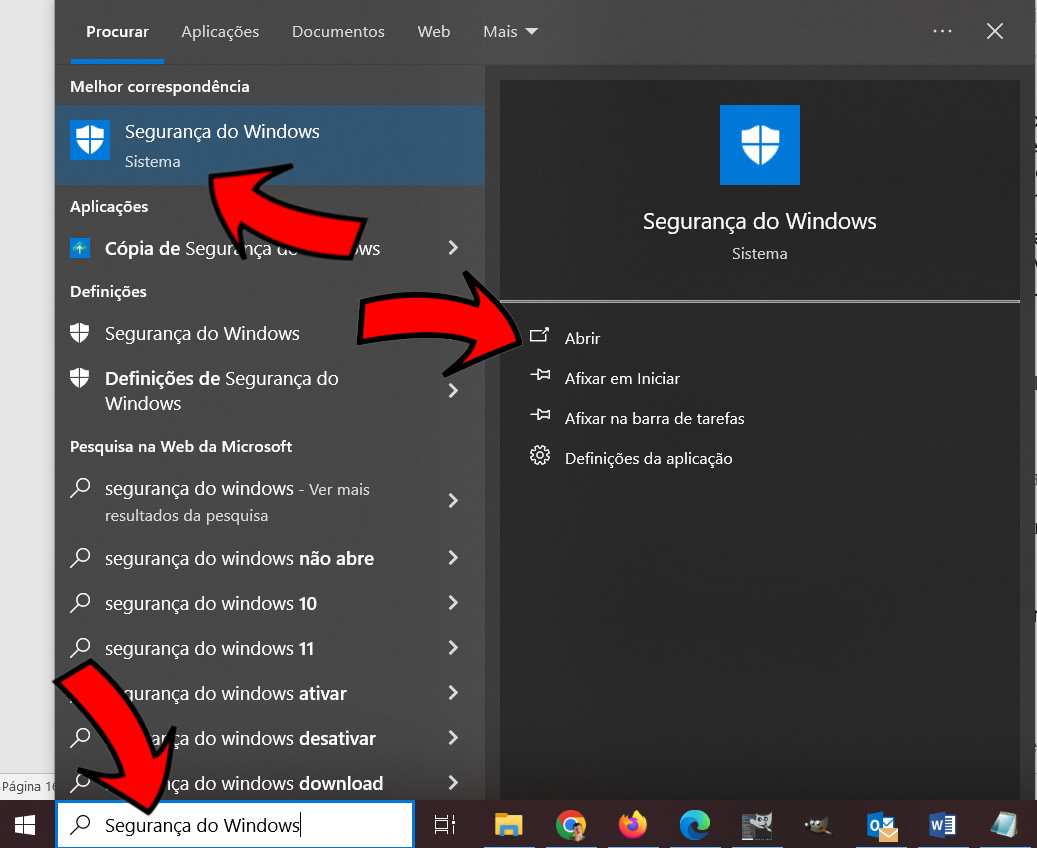This screenshot has width=1037, height=848.
Task: Open Definições da aplicação
Action: click(x=648, y=458)
